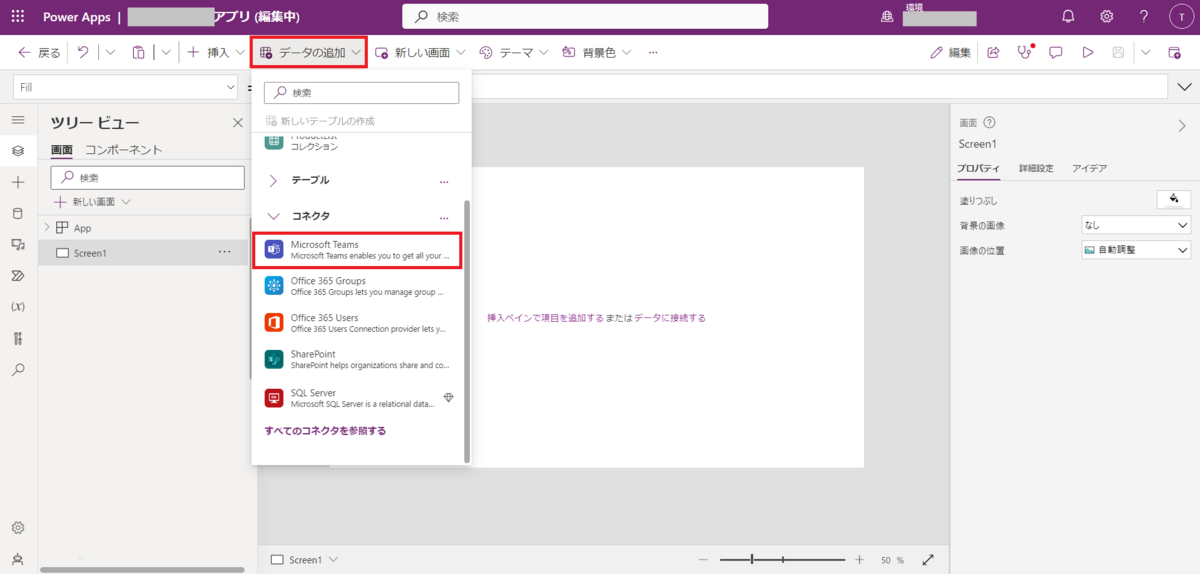Open the user account avatar T
Viewport: 1200px width, 574px height.
pos(1181,17)
